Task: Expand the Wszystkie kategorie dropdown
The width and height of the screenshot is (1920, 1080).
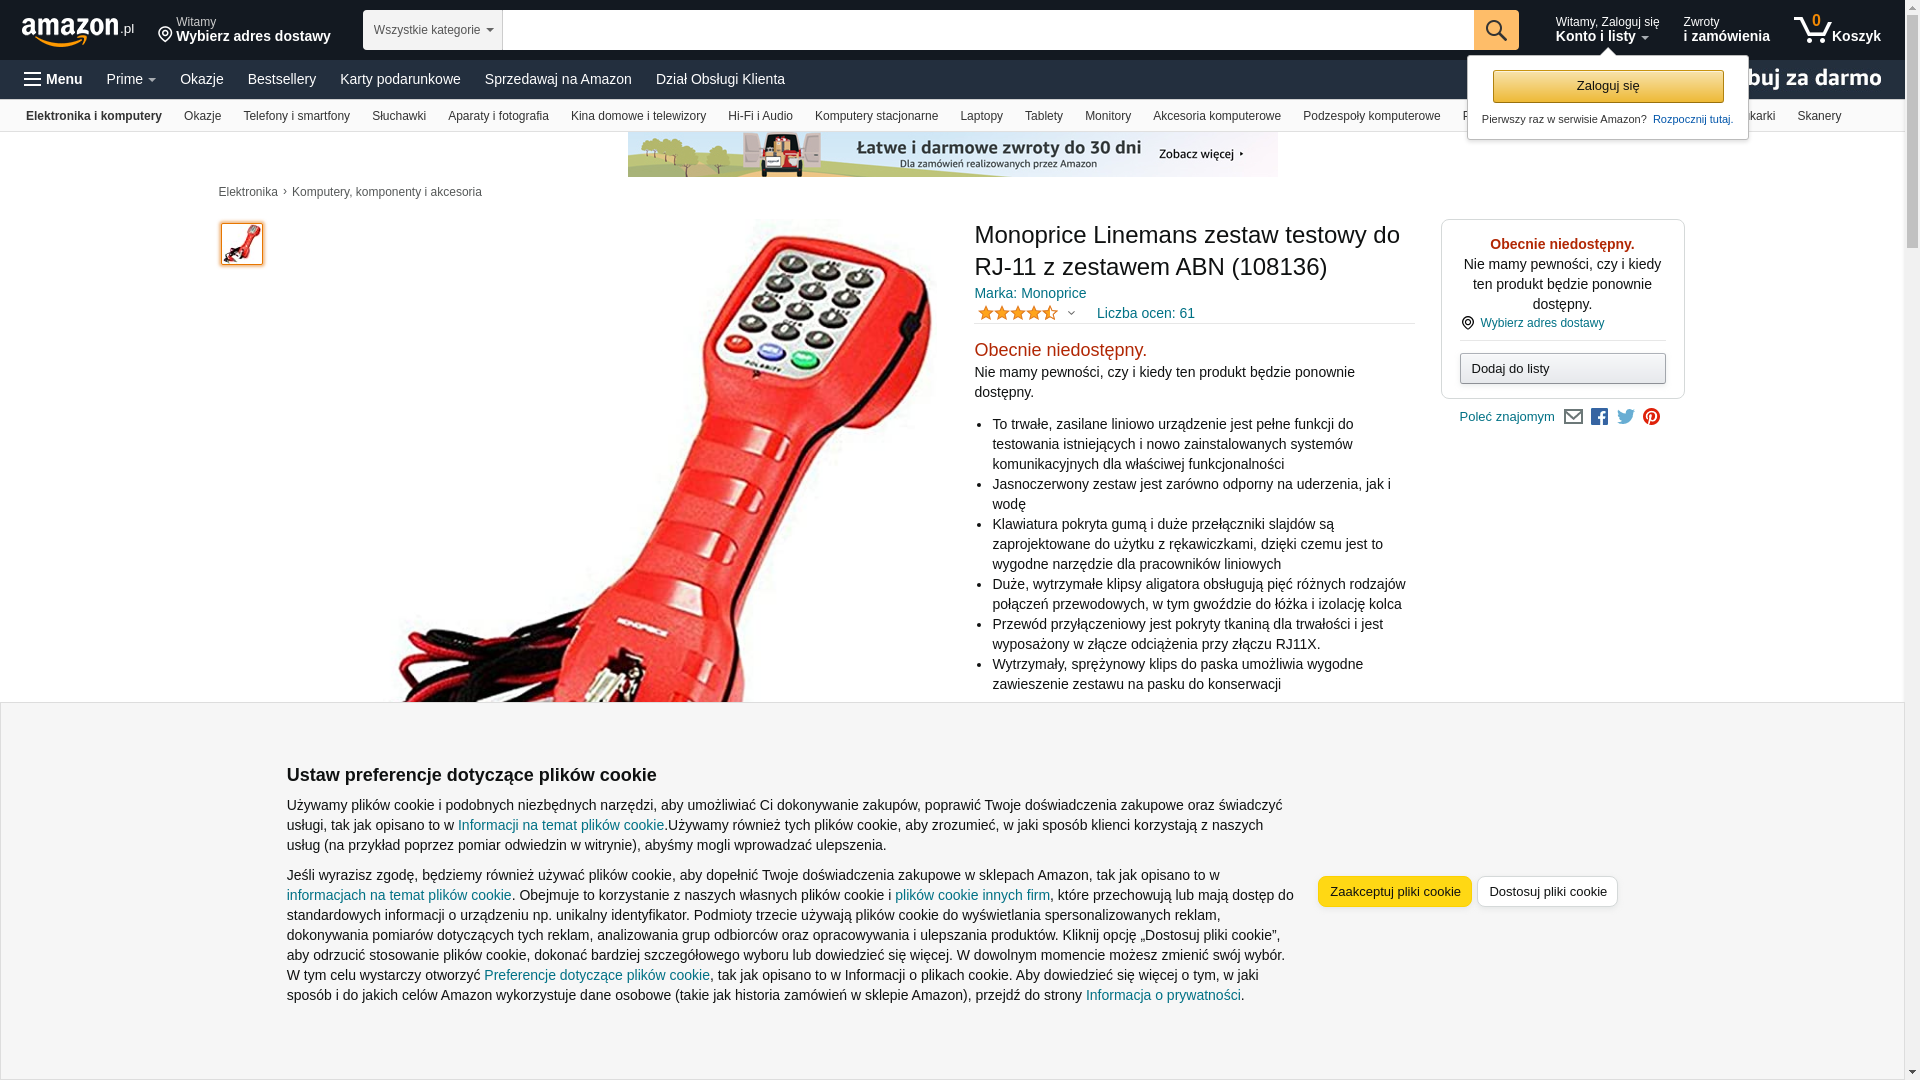Action: [x=433, y=30]
